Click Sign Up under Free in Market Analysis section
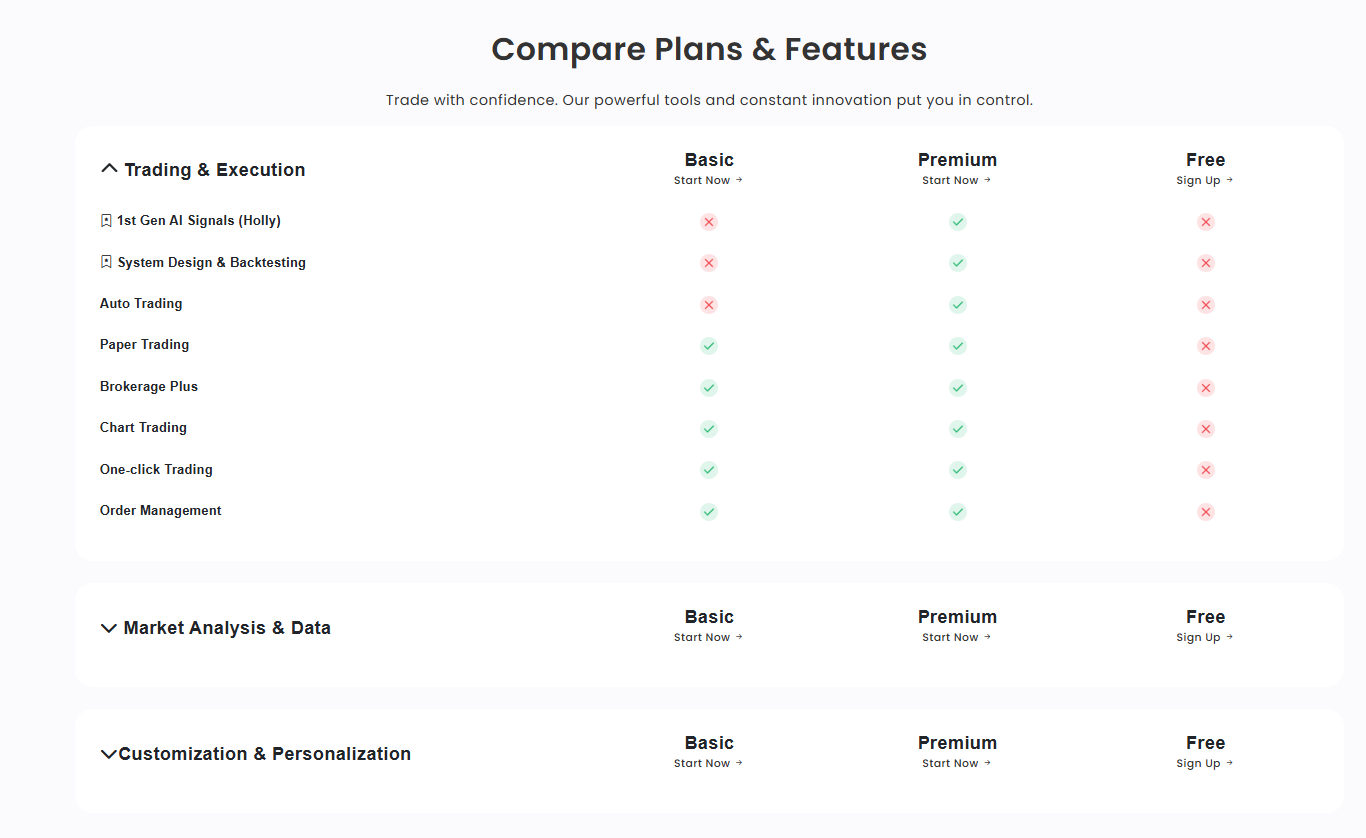The height and width of the screenshot is (838, 1366). (1204, 638)
